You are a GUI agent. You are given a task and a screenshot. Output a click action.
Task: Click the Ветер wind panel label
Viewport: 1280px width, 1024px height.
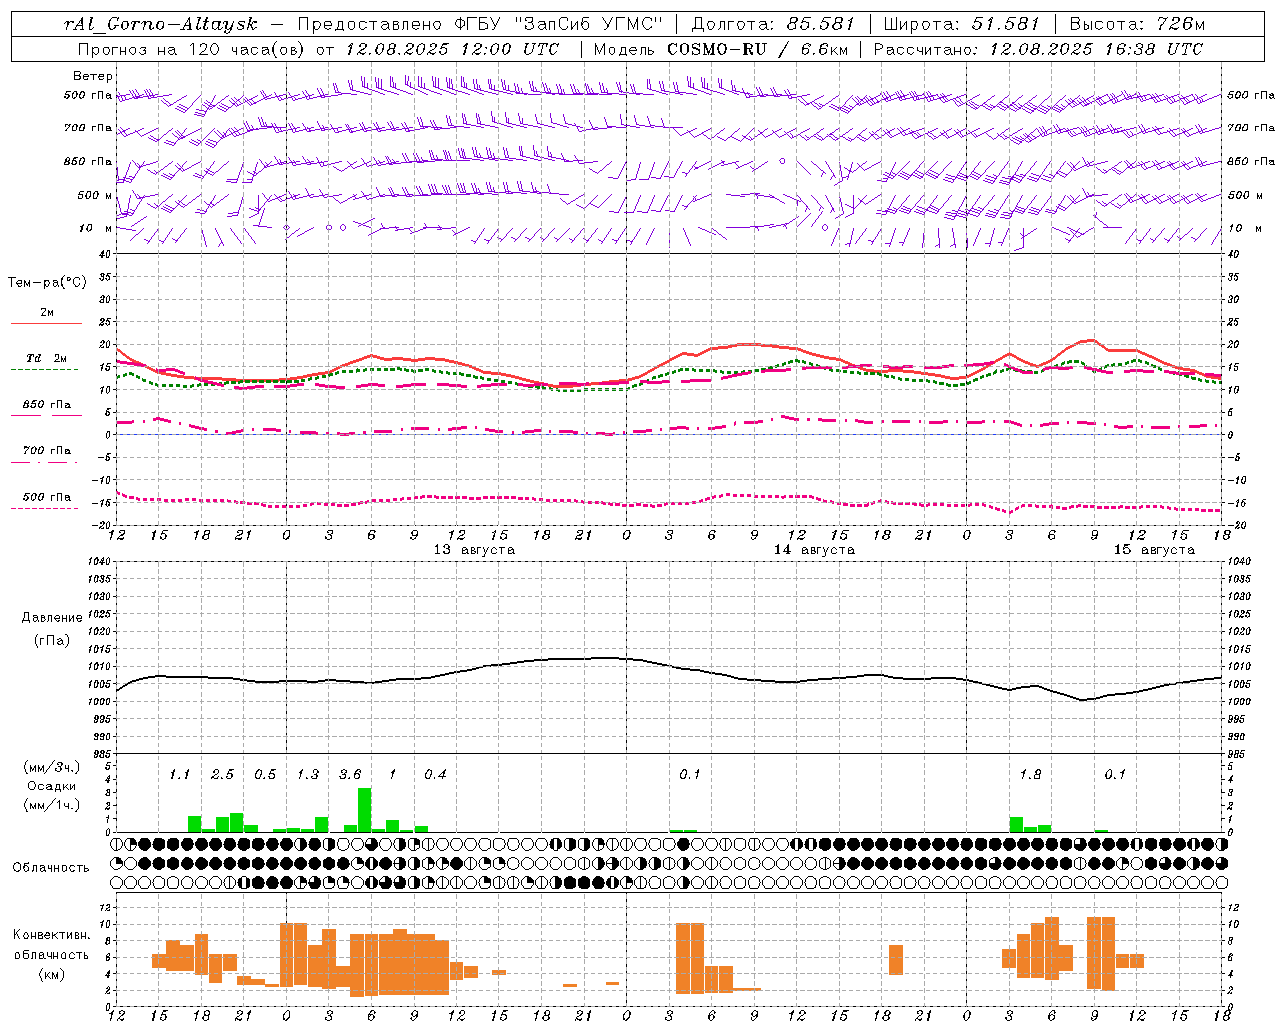pos(93,76)
